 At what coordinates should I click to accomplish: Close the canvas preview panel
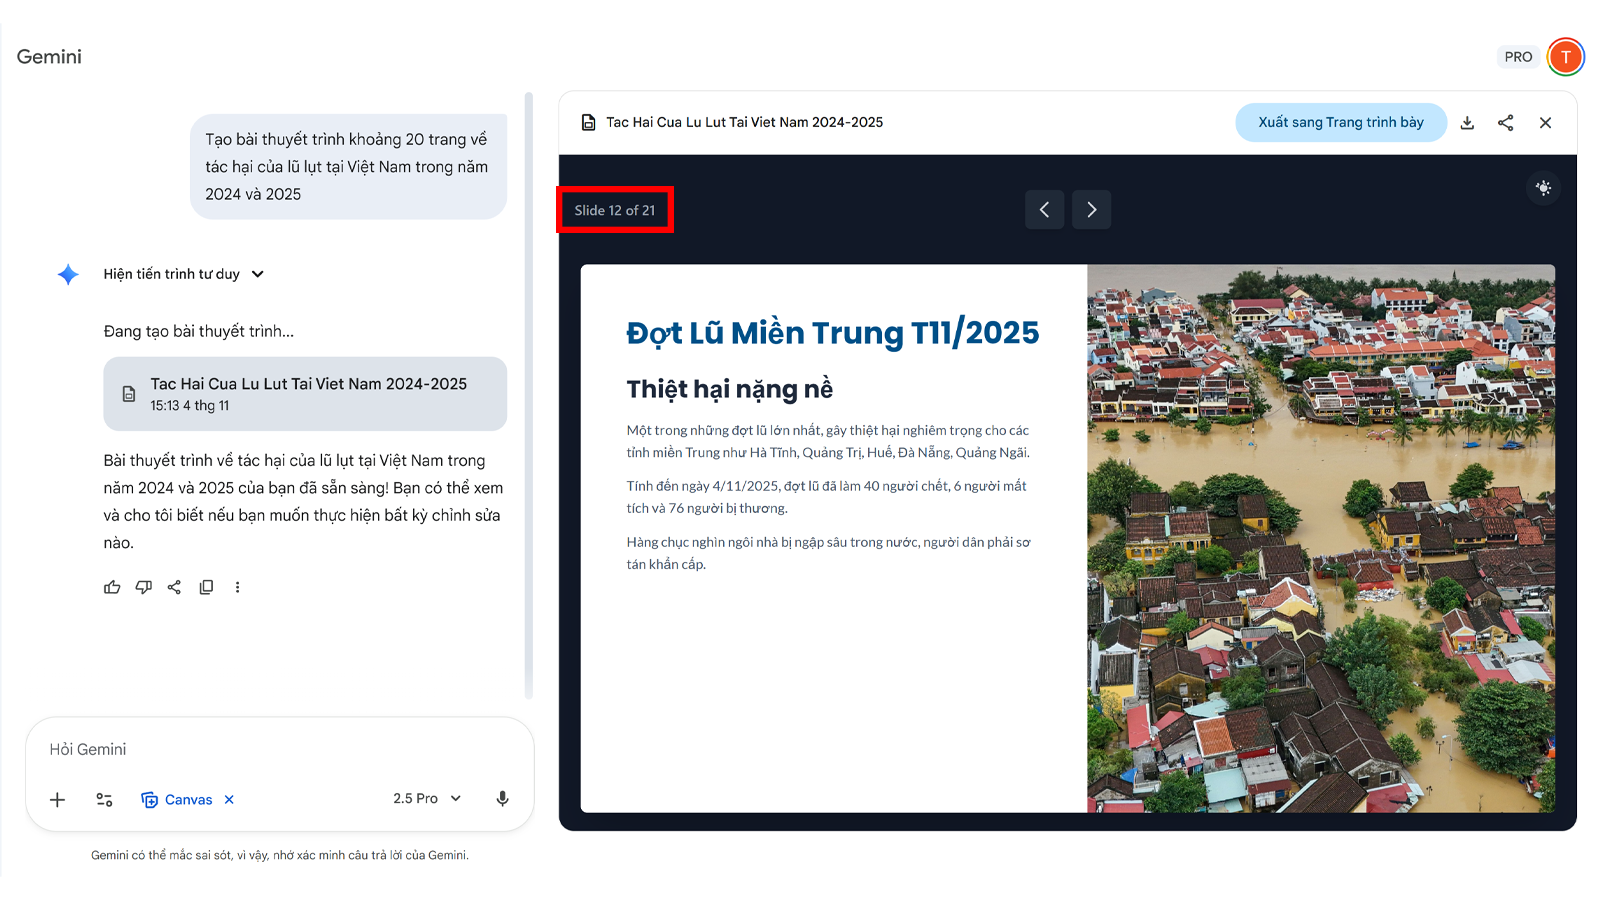click(1545, 123)
